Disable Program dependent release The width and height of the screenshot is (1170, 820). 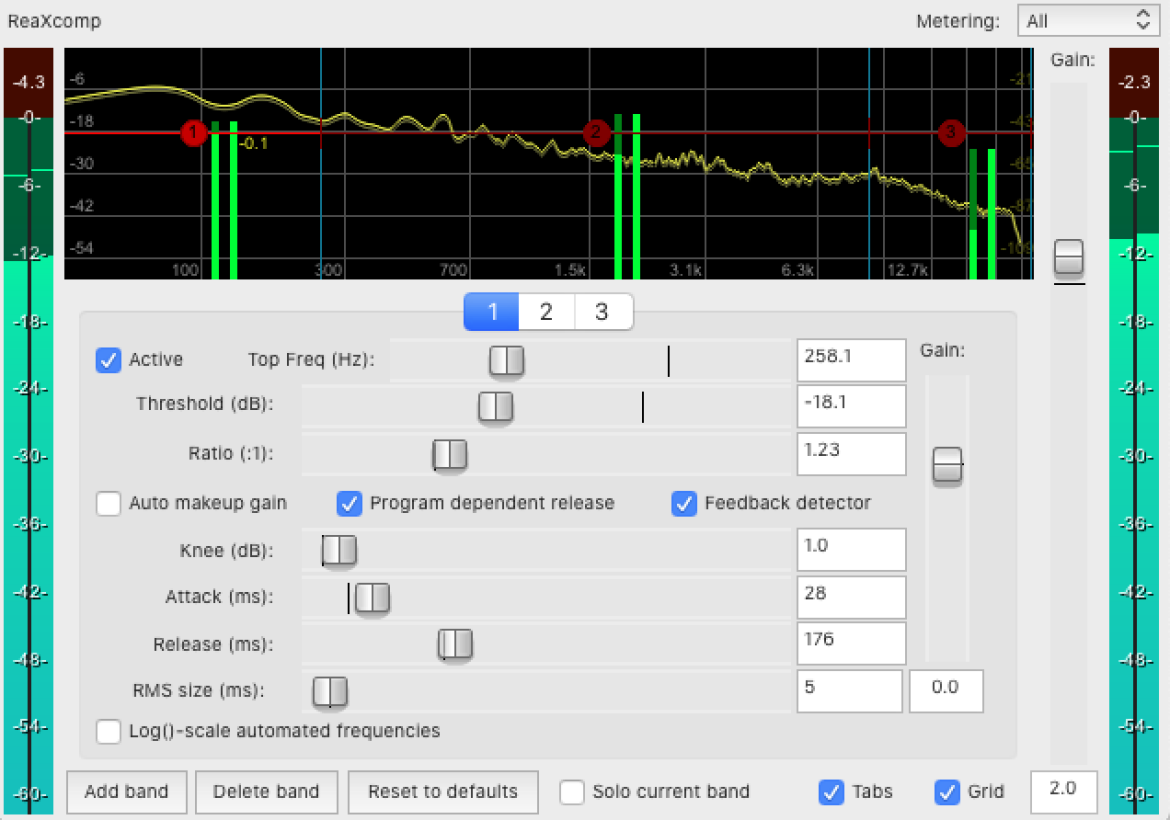tap(349, 503)
